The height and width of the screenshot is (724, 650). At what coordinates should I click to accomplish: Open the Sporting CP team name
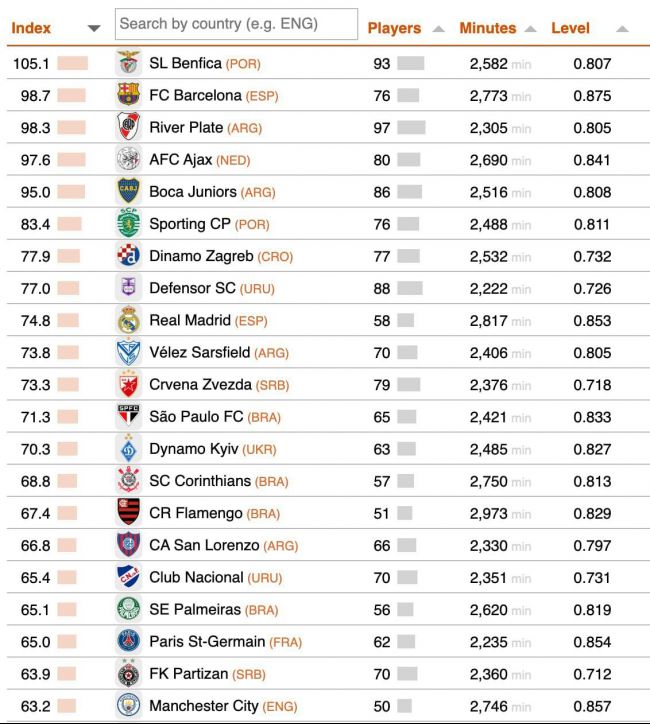190,224
